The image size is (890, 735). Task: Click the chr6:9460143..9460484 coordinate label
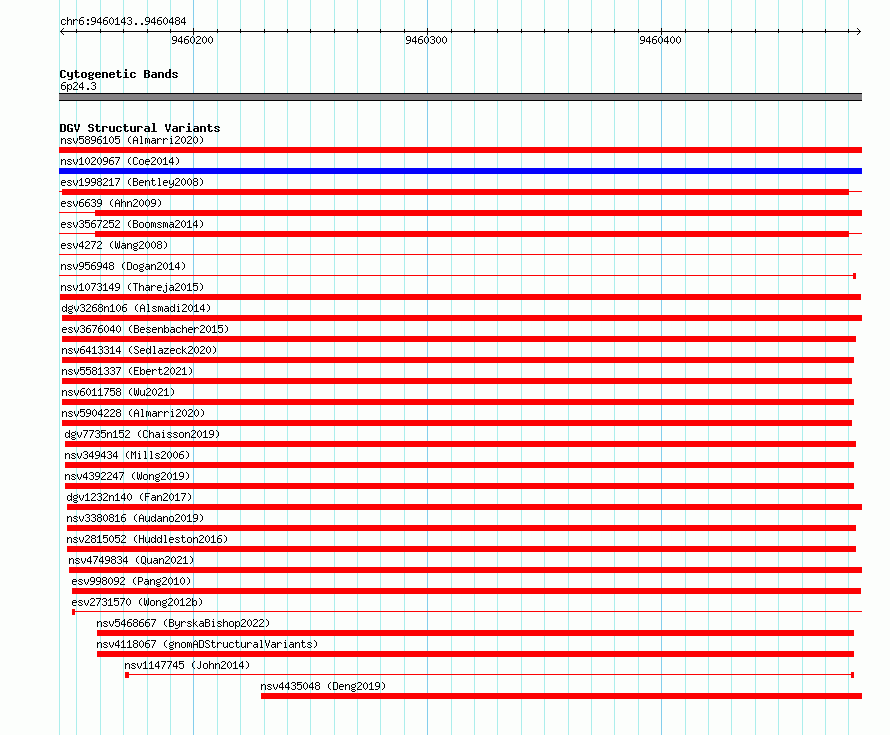(x=123, y=21)
